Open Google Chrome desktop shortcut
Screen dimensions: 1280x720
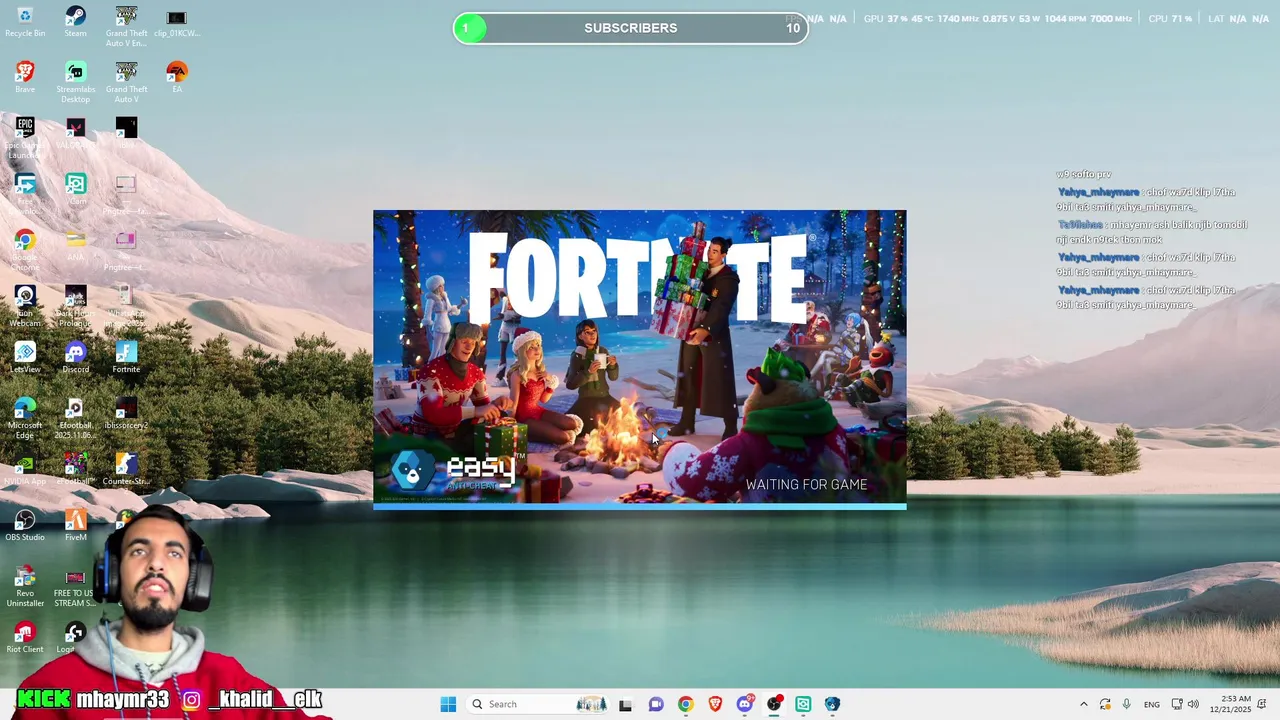click(25, 250)
